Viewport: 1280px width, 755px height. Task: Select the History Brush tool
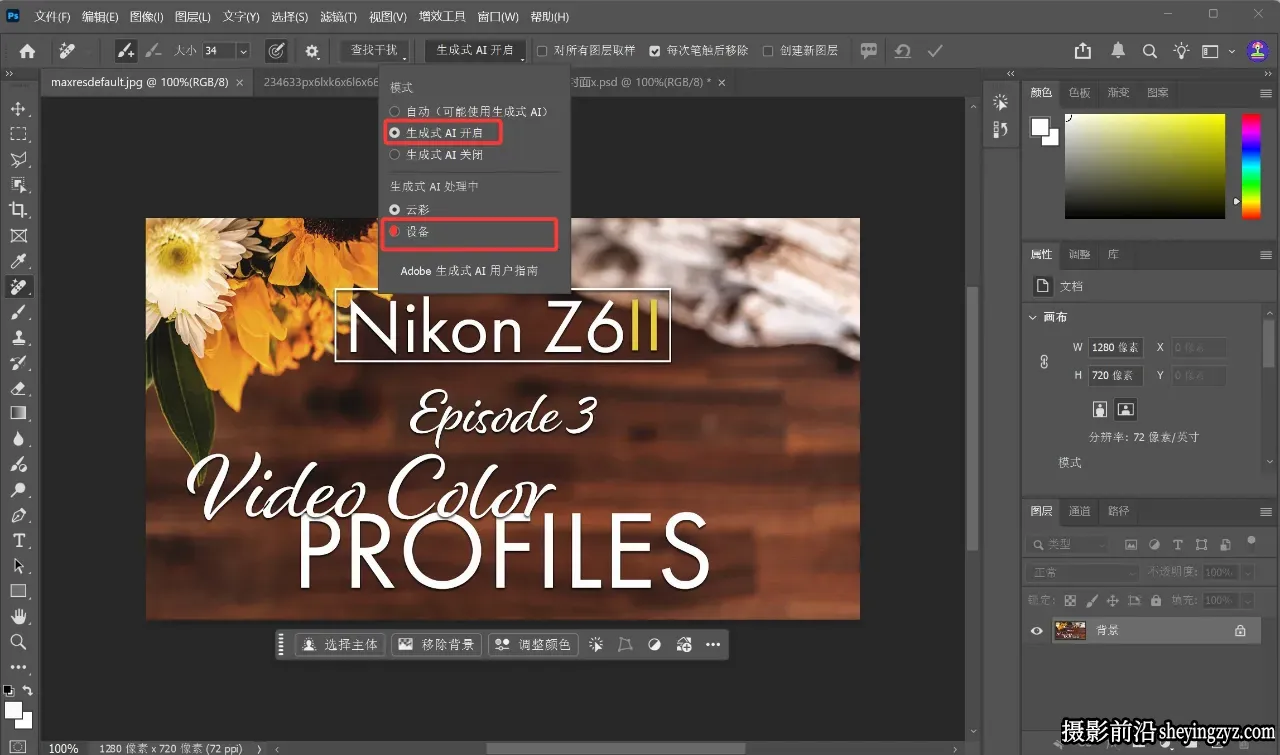coord(18,363)
